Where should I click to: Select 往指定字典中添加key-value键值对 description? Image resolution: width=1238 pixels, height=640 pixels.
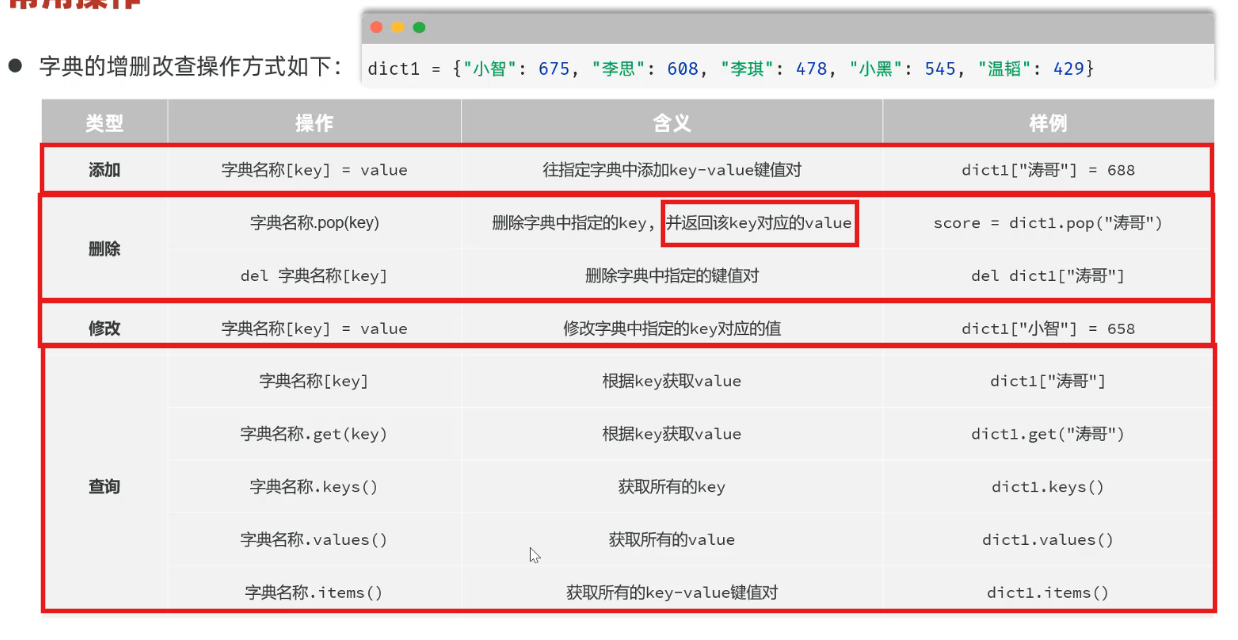(672, 170)
